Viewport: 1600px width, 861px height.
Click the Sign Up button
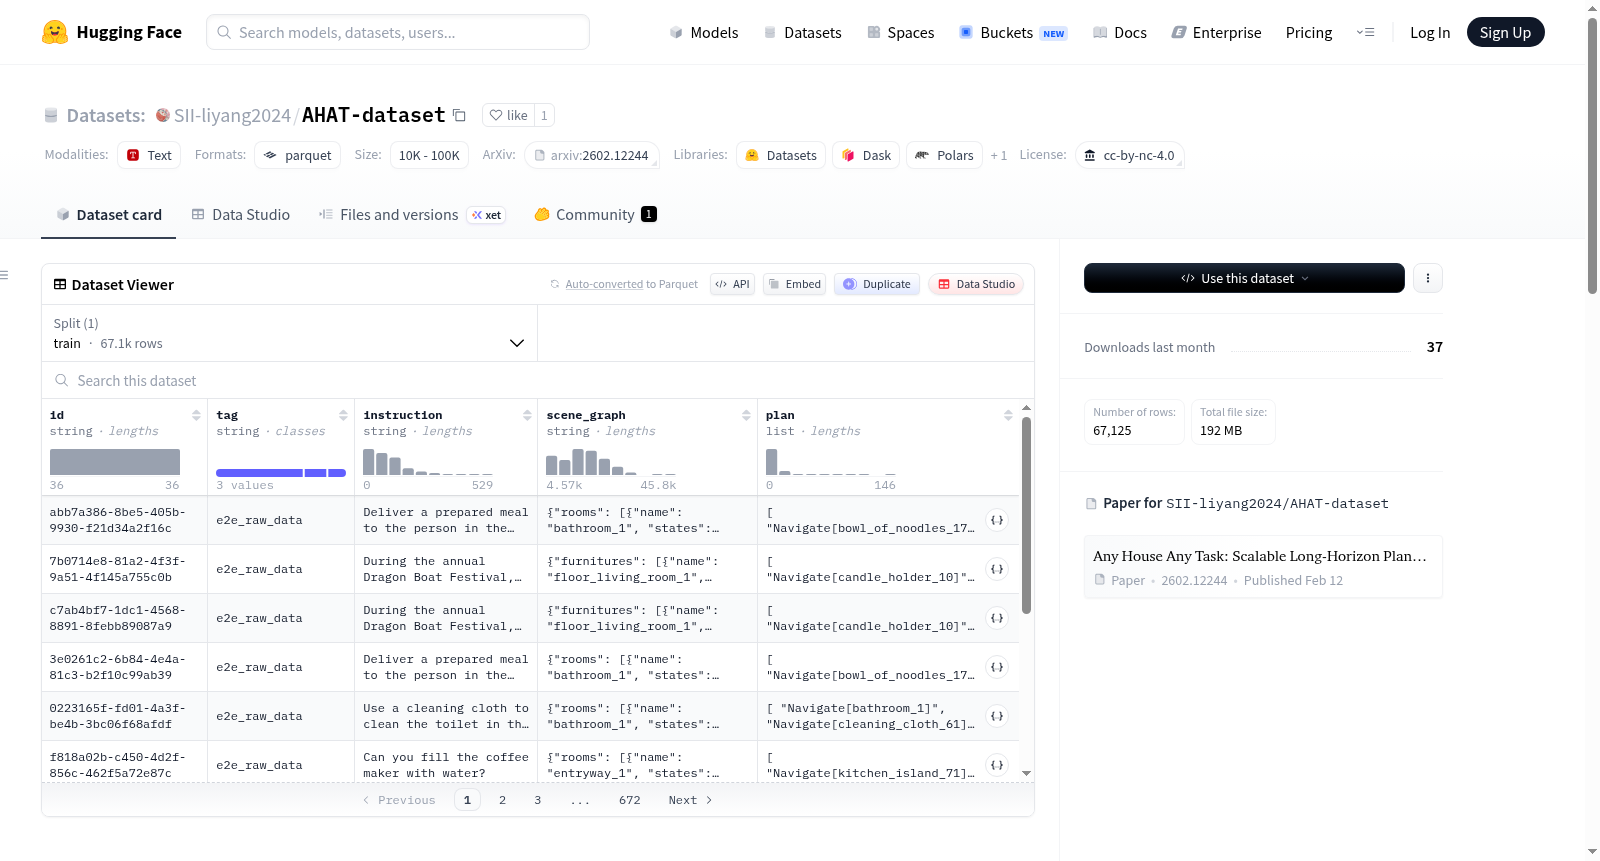[x=1506, y=32]
